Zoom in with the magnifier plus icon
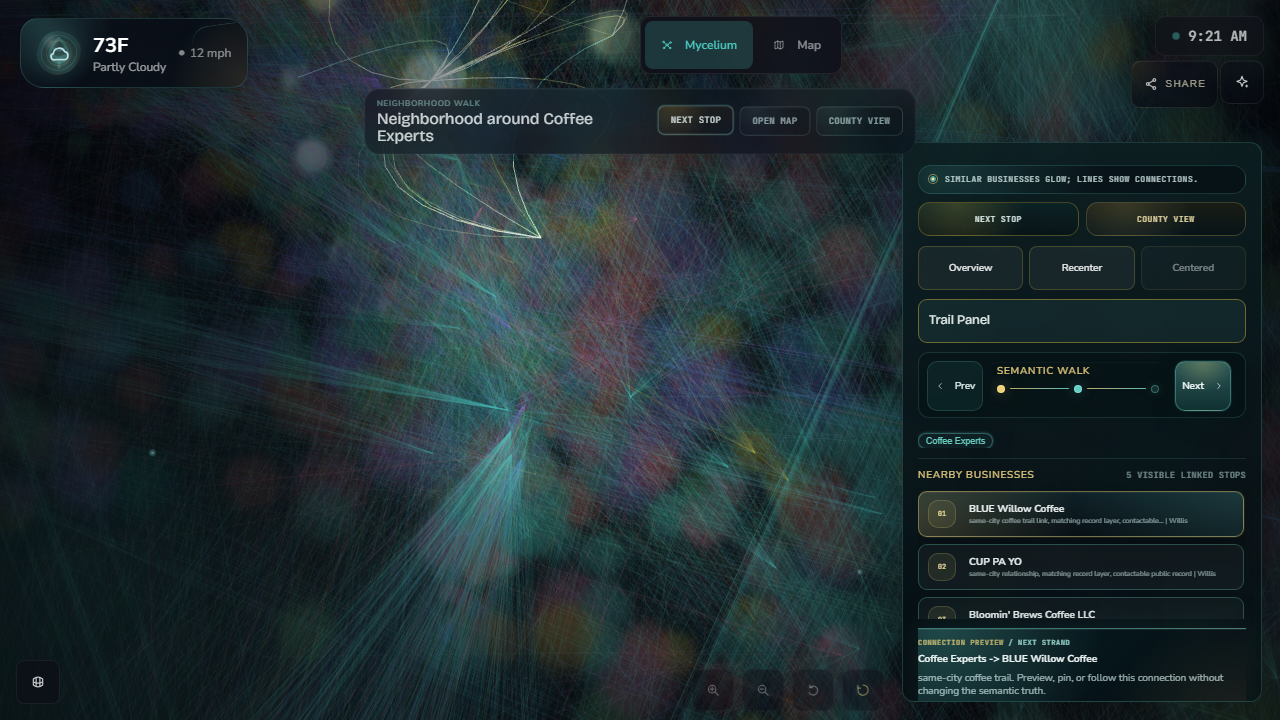Screen dimensions: 1280x720 tap(713, 690)
